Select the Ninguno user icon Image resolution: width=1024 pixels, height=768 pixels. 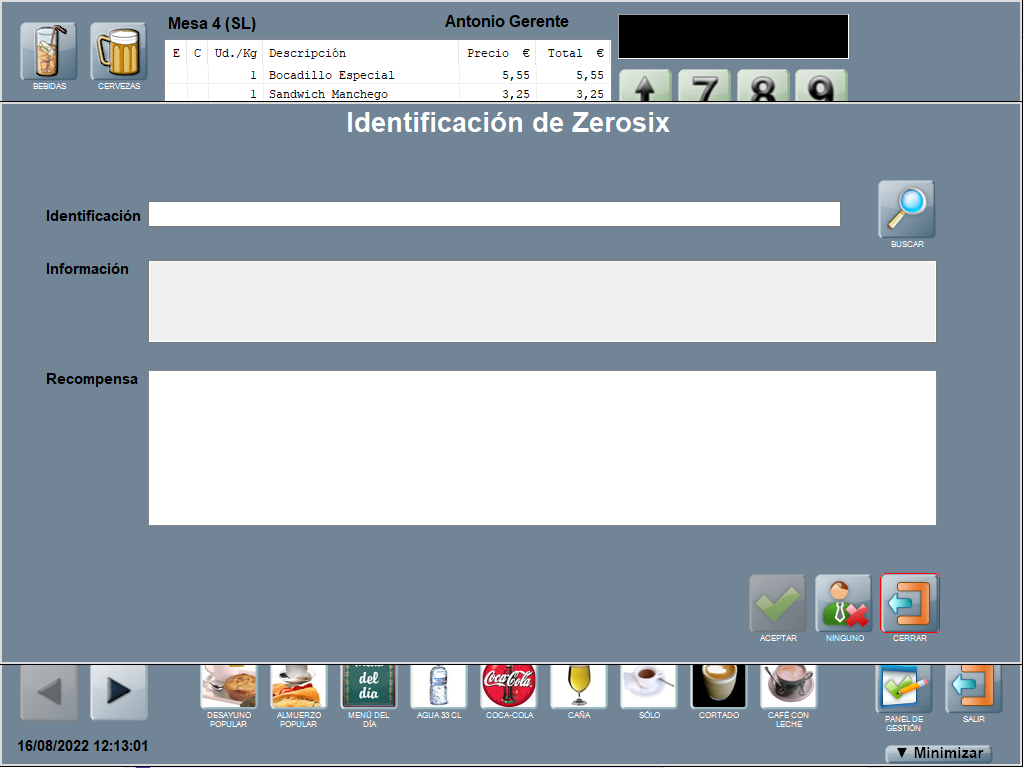click(844, 603)
